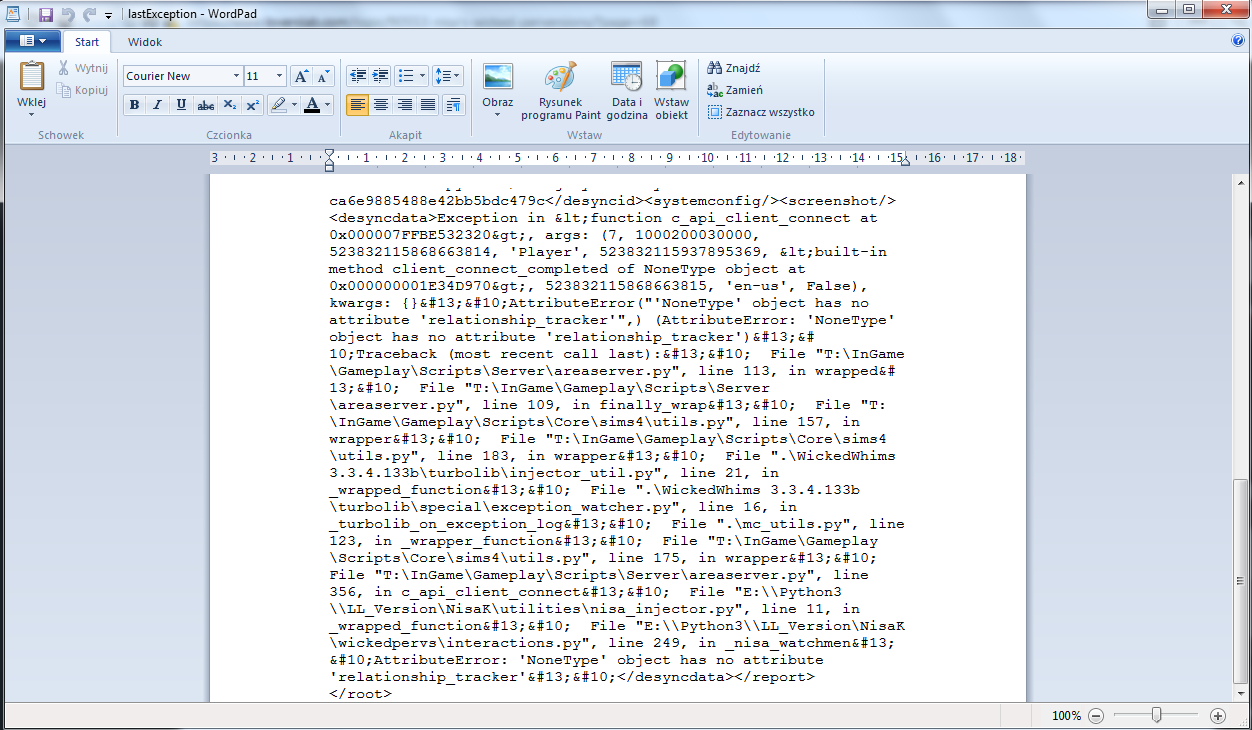This screenshot has height=730, width=1252.
Task: Apply the text highlight color marker
Action: point(278,105)
